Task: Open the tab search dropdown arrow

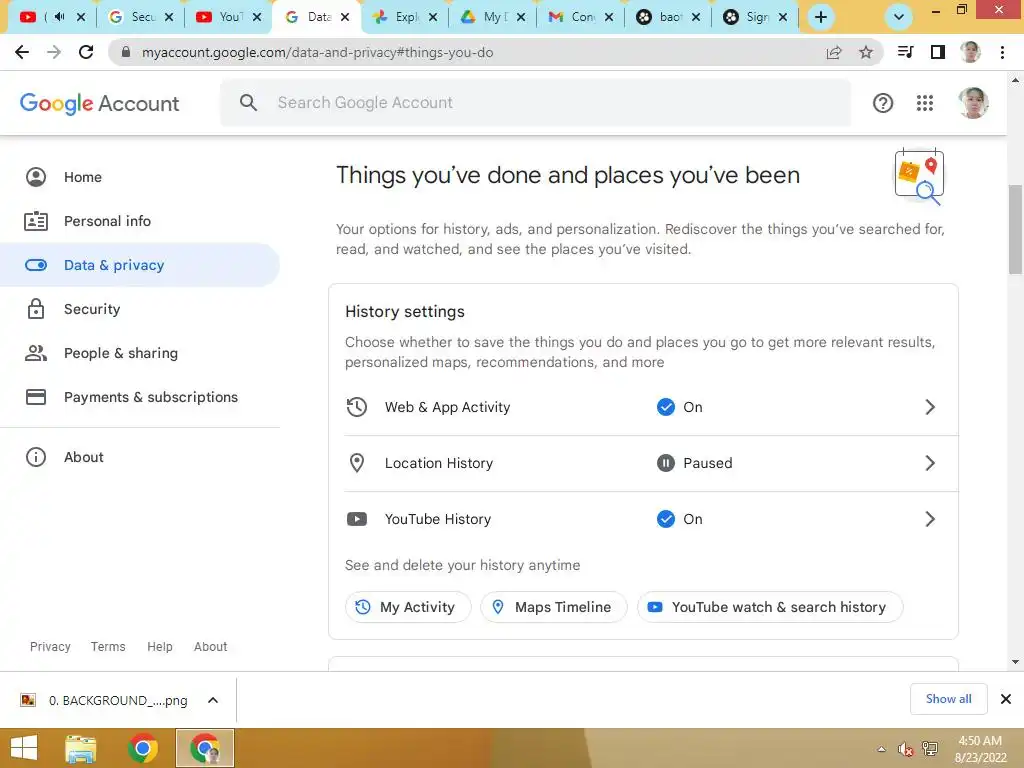Action: coord(899,17)
